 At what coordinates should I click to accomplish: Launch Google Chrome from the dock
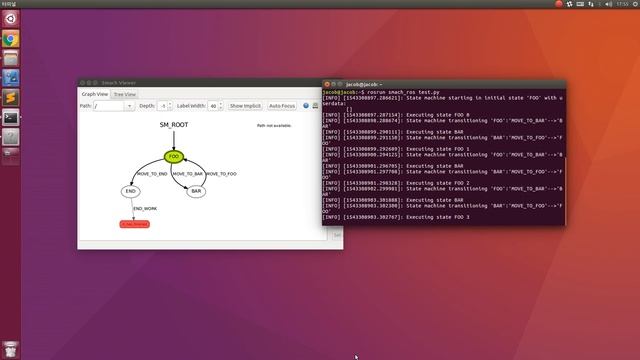pyautogui.click(x=11, y=39)
